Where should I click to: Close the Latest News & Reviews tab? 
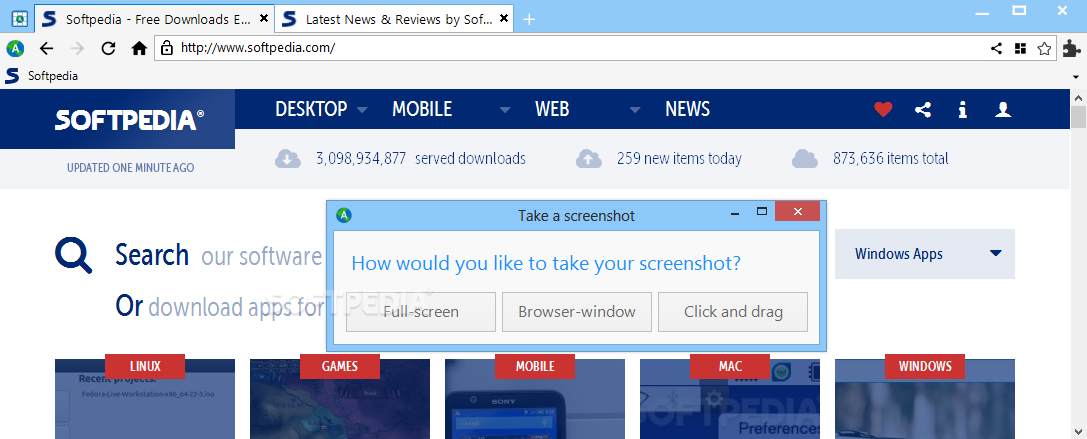(504, 19)
